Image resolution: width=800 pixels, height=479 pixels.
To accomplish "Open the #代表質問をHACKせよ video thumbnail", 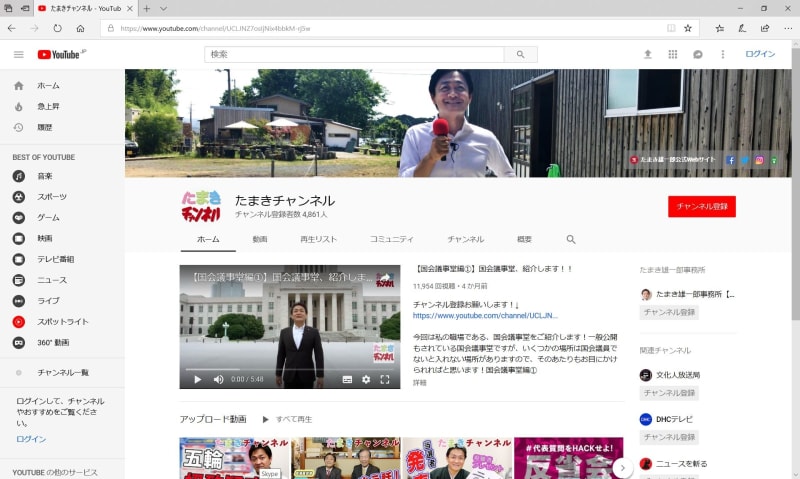I will click(x=568, y=458).
